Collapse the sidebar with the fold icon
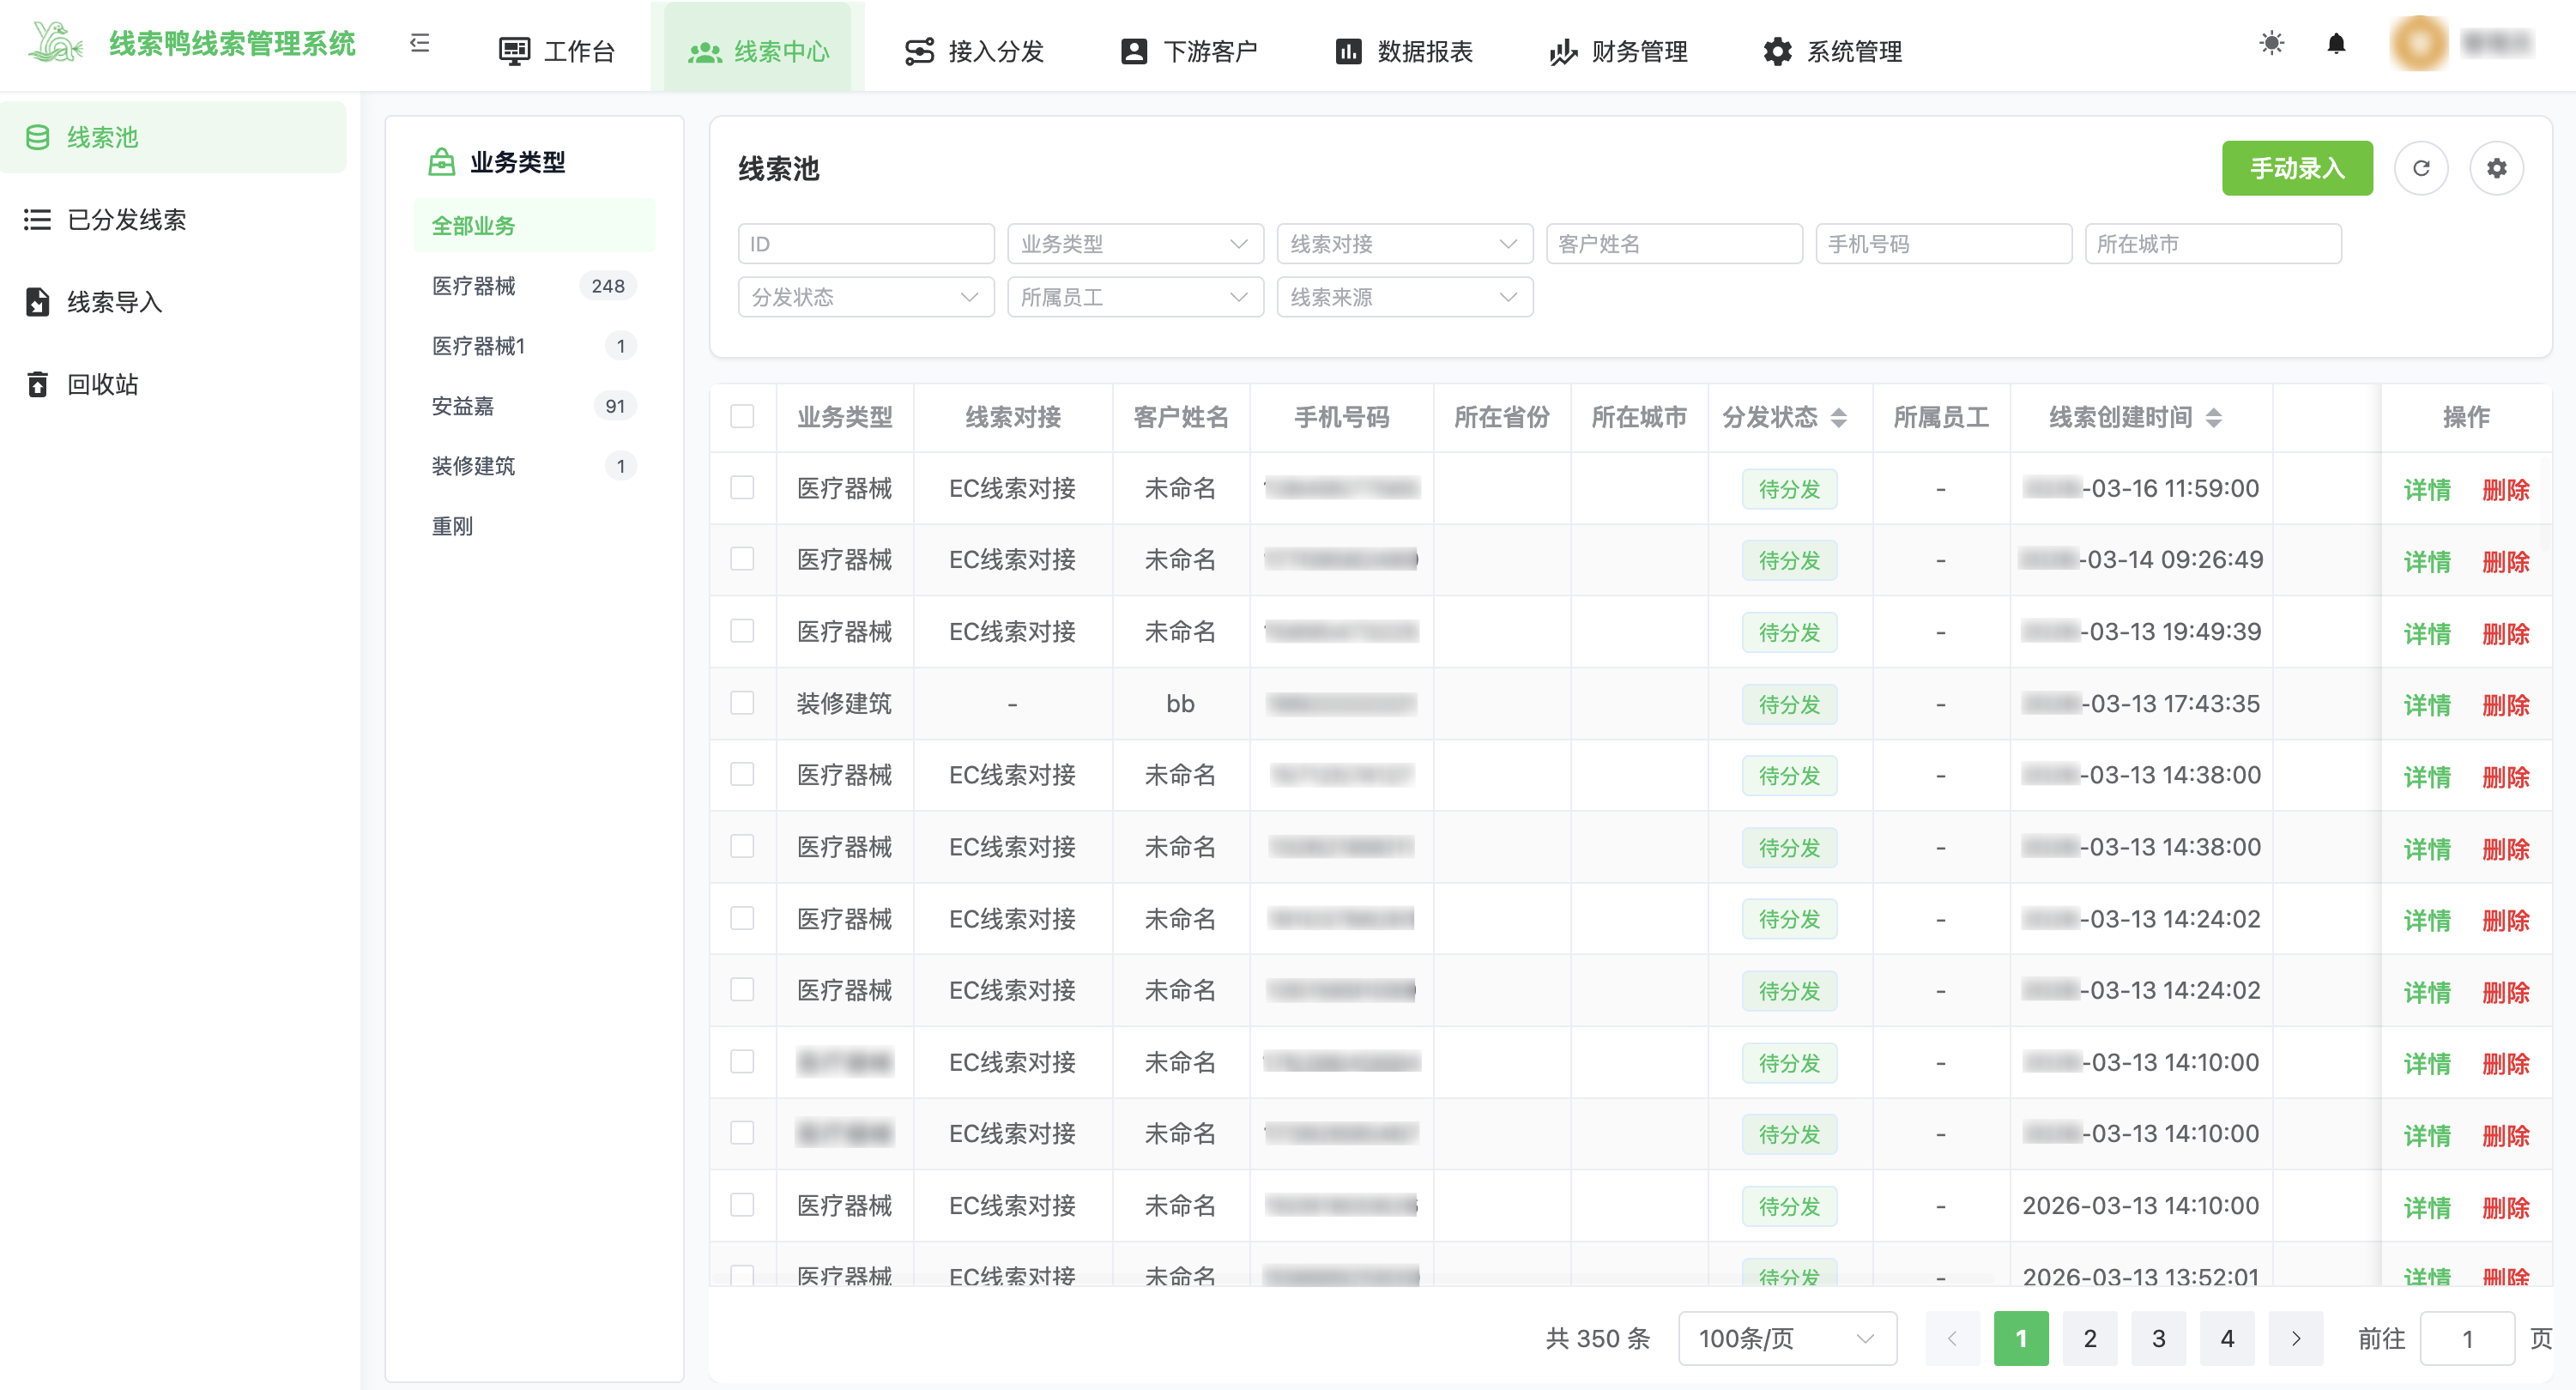Image resolution: width=2576 pixels, height=1390 pixels. point(420,43)
